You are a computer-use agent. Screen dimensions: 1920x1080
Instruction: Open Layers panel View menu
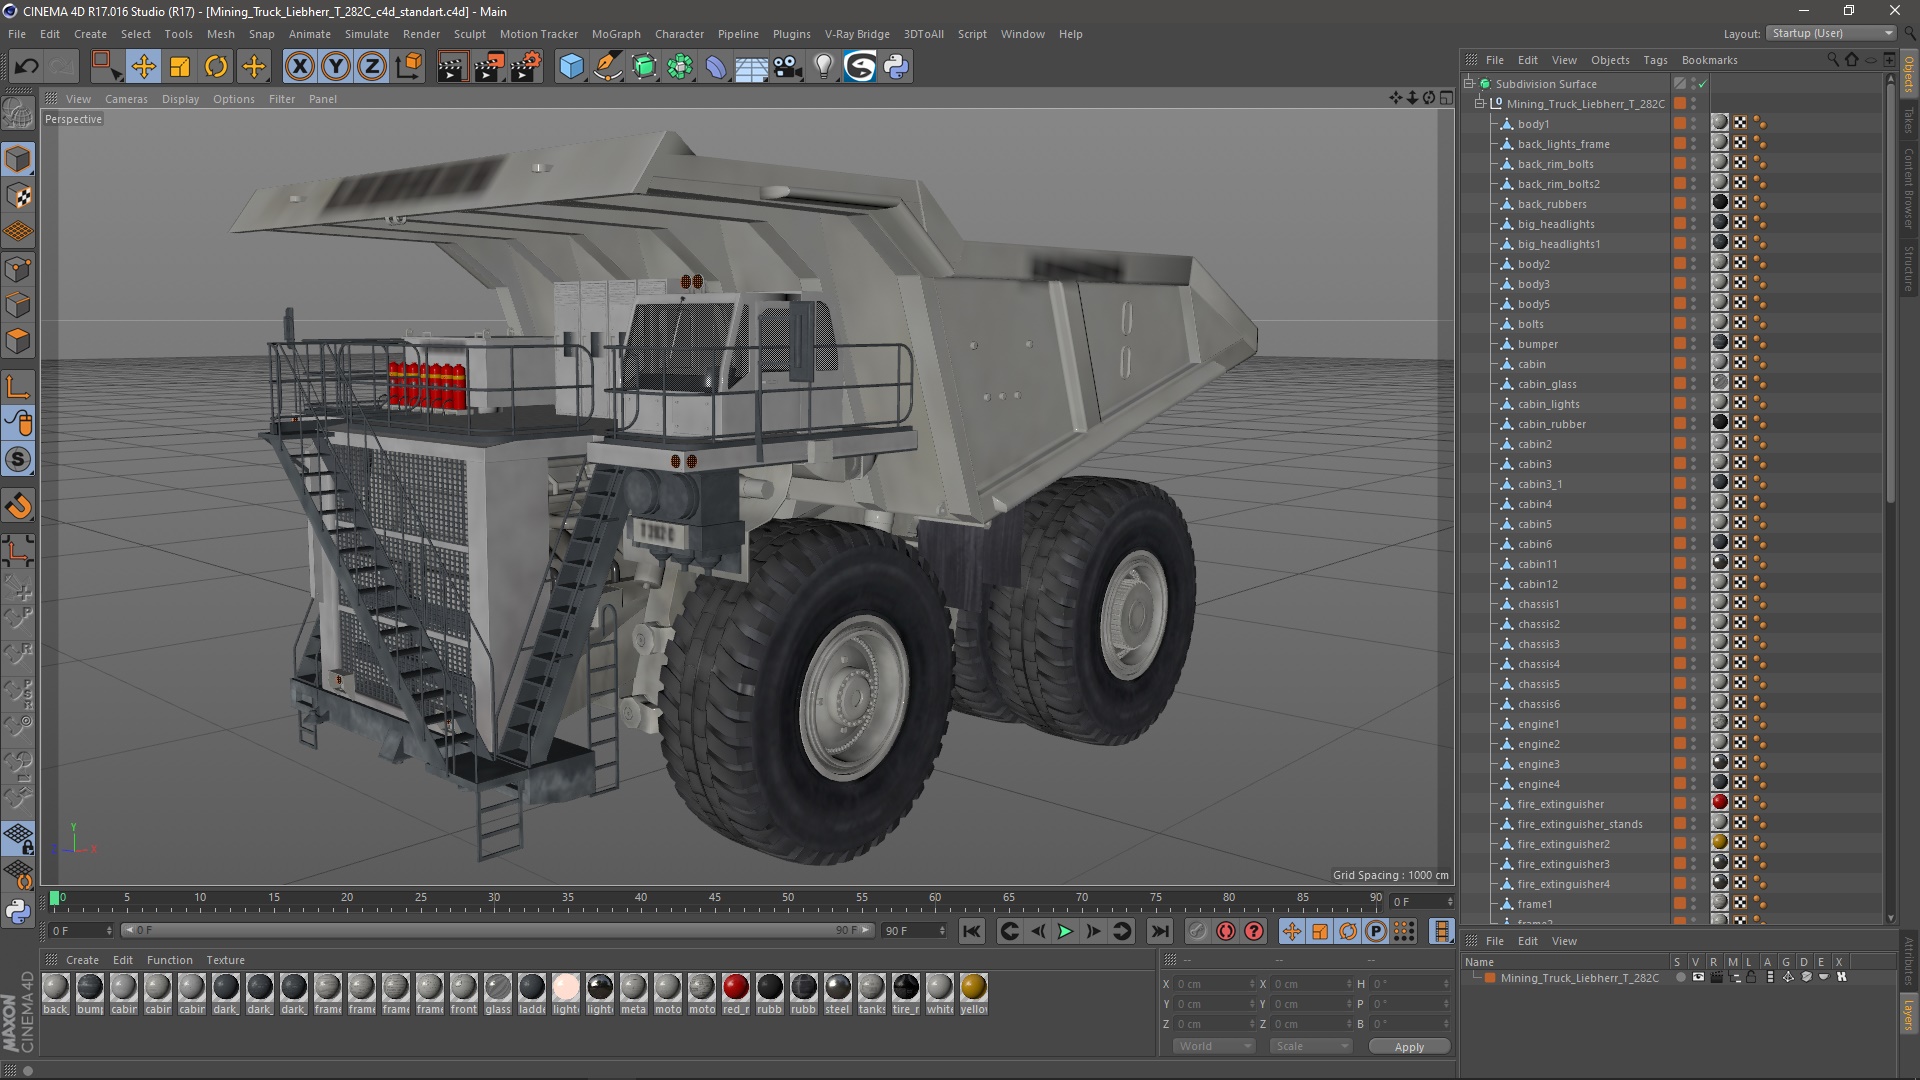[x=1564, y=941]
